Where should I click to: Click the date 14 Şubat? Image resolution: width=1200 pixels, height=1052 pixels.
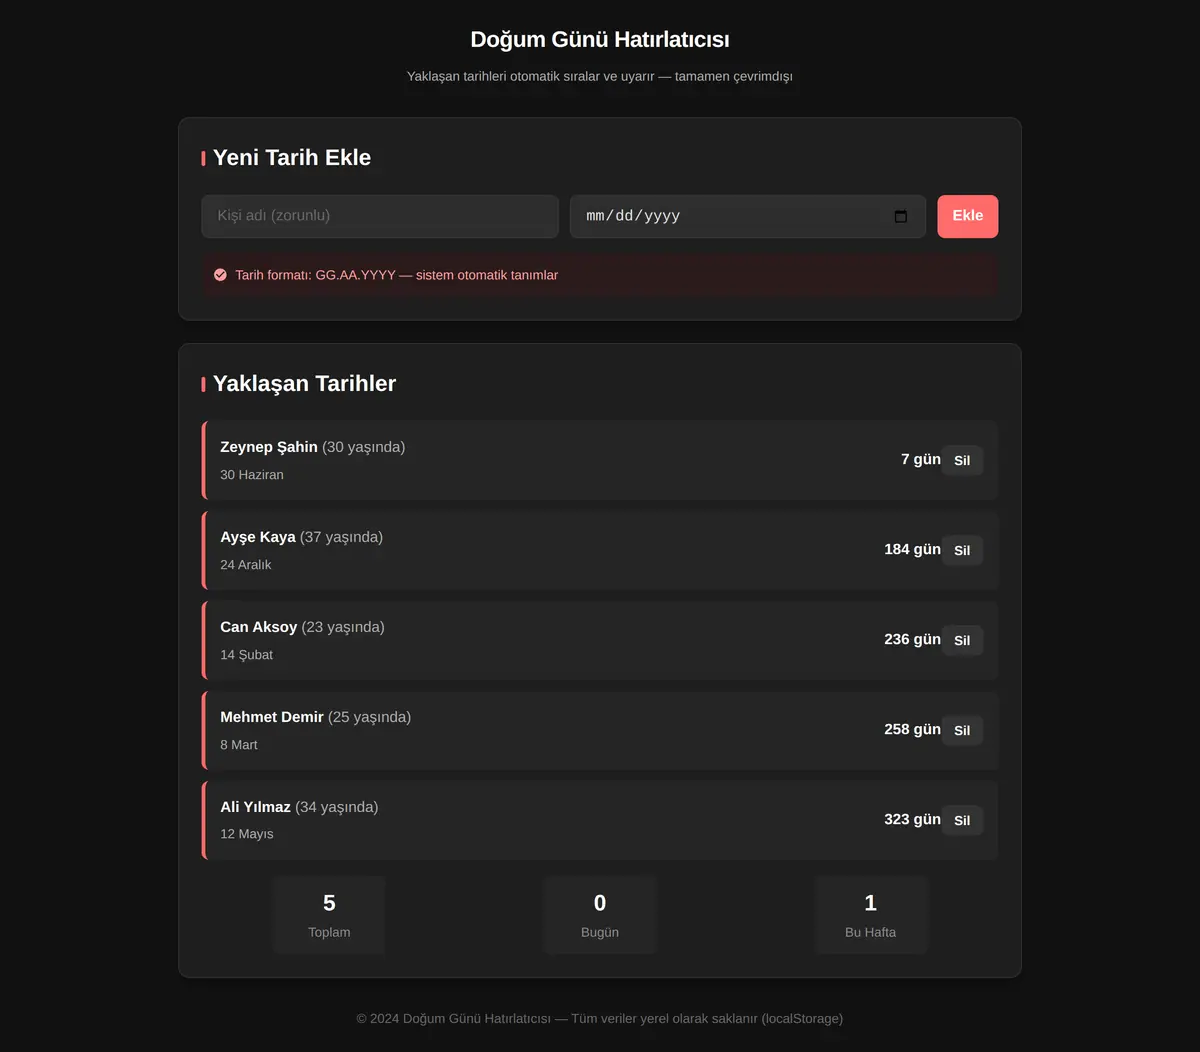pyautogui.click(x=247, y=655)
